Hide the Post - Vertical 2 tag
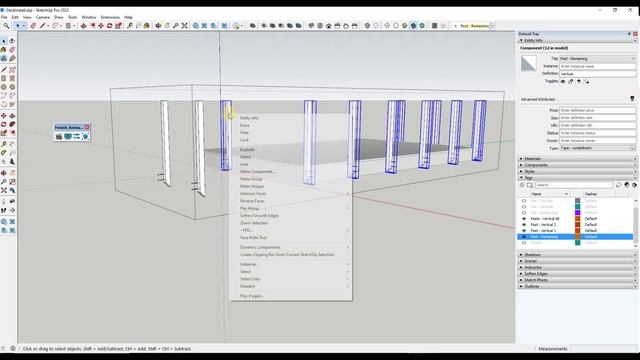The height and width of the screenshot is (360, 640). click(x=524, y=225)
